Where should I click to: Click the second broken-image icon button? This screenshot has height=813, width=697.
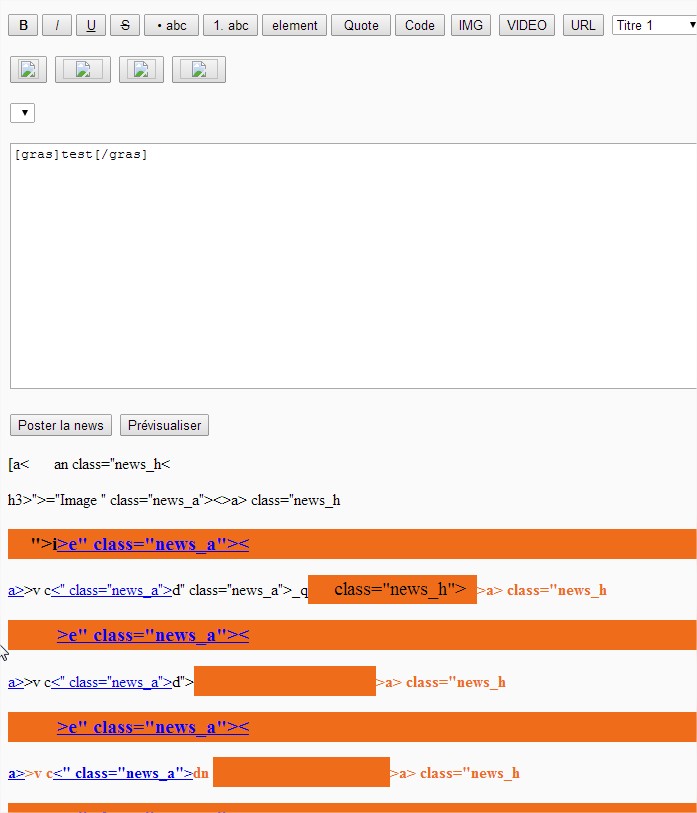coord(83,69)
